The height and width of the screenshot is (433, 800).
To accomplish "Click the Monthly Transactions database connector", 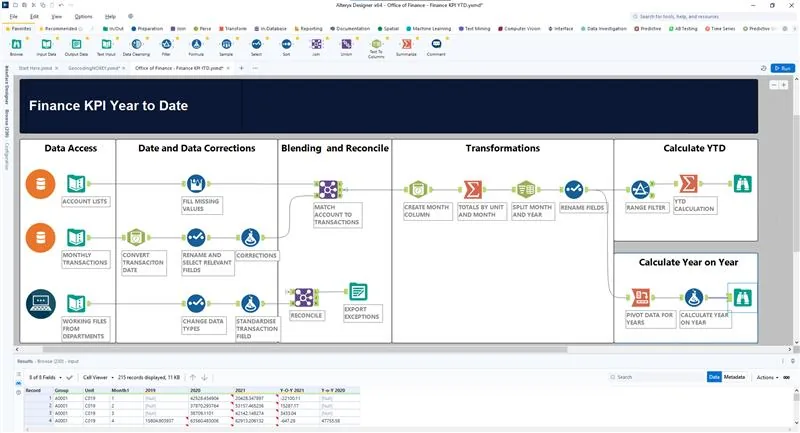I will pos(40,237).
